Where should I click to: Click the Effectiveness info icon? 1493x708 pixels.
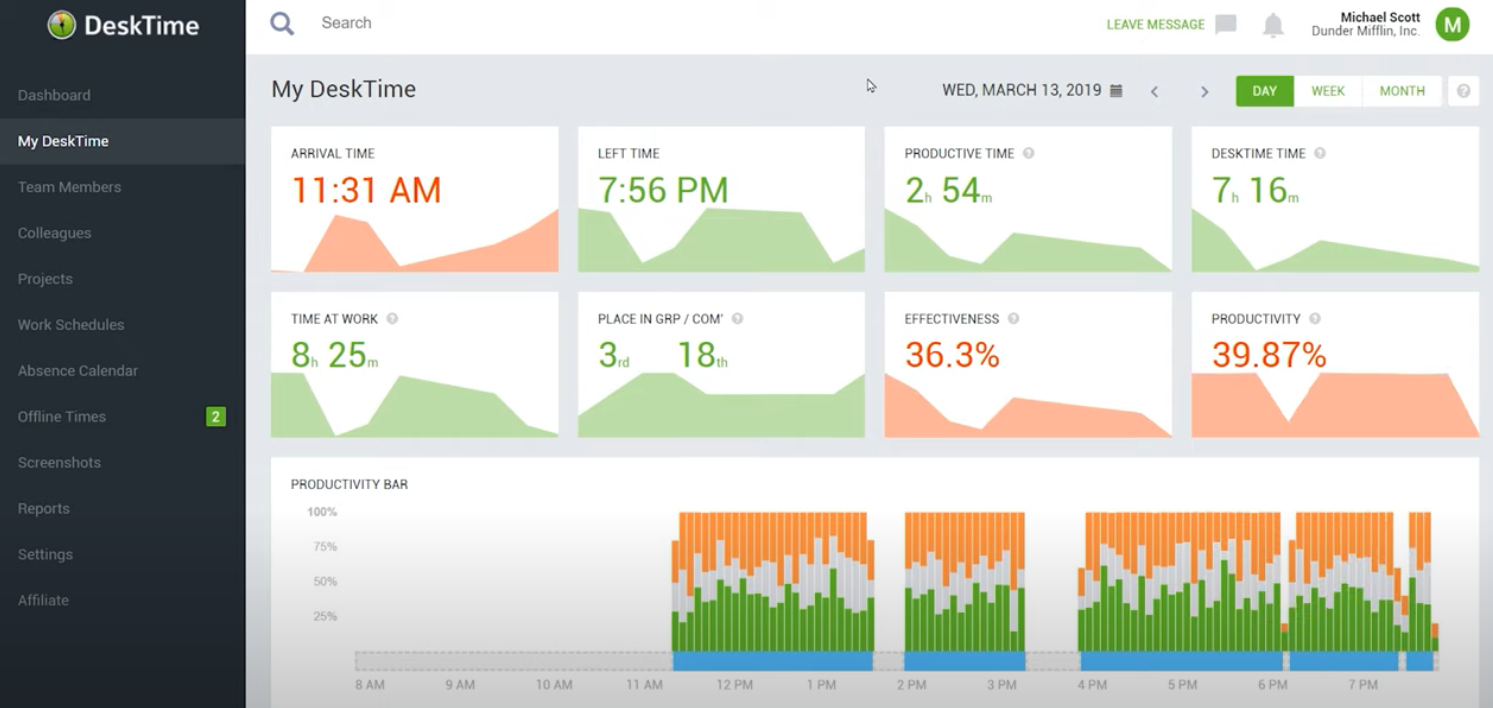(x=1013, y=318)
